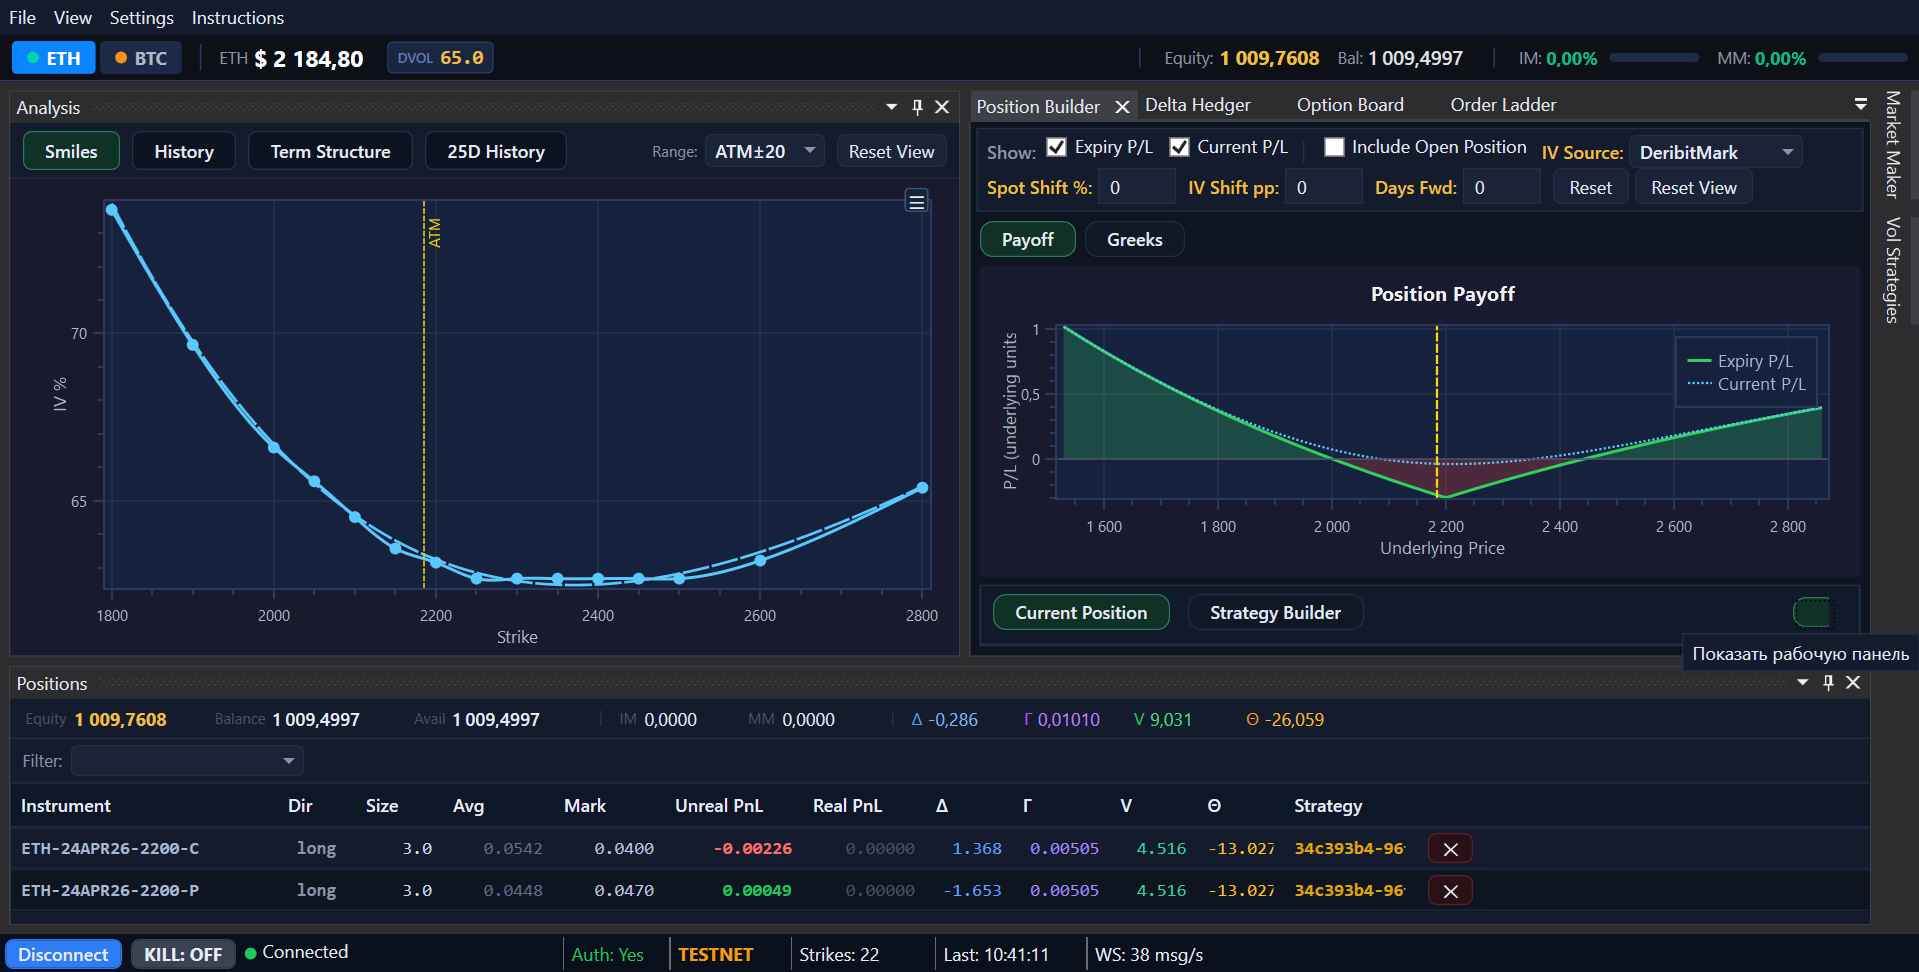This screenshot has height=972, width=1919.
Task: Close the Position Builder tab
Action: pyautogui.click(x=1122, y=107)
